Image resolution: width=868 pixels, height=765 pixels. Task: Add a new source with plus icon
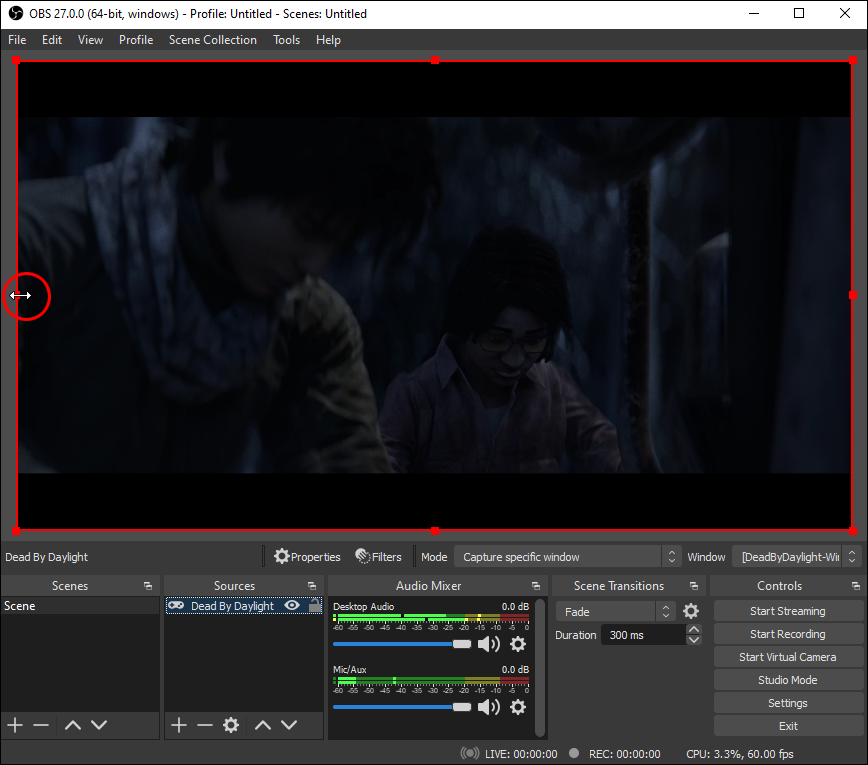(179, 725)
